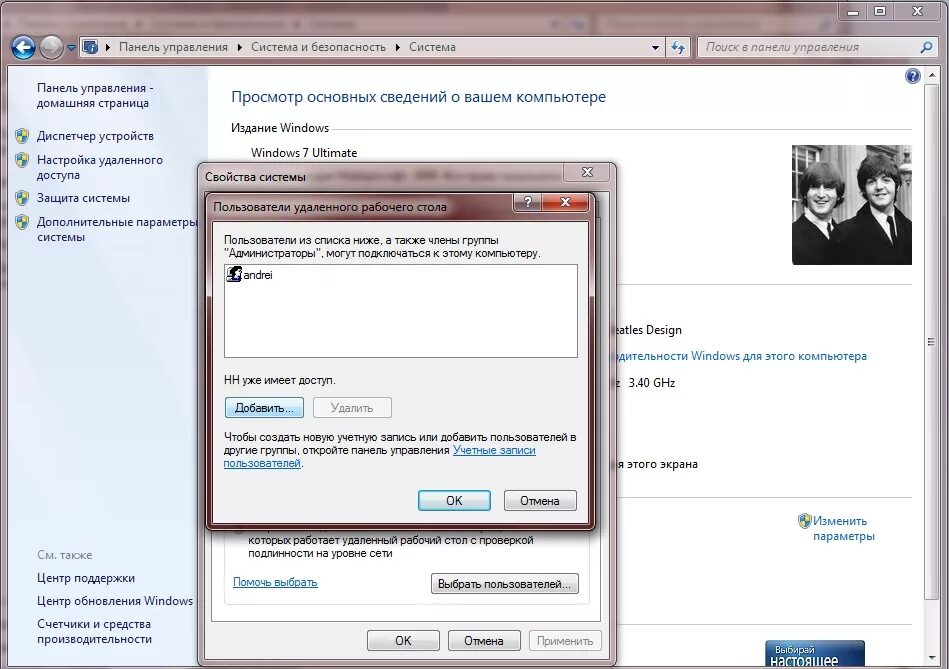Image resolution: width=949 pixels, height=669 pixels.
Task: Open Панель управления - домашняя страница
Action: [x=95, y=95]
